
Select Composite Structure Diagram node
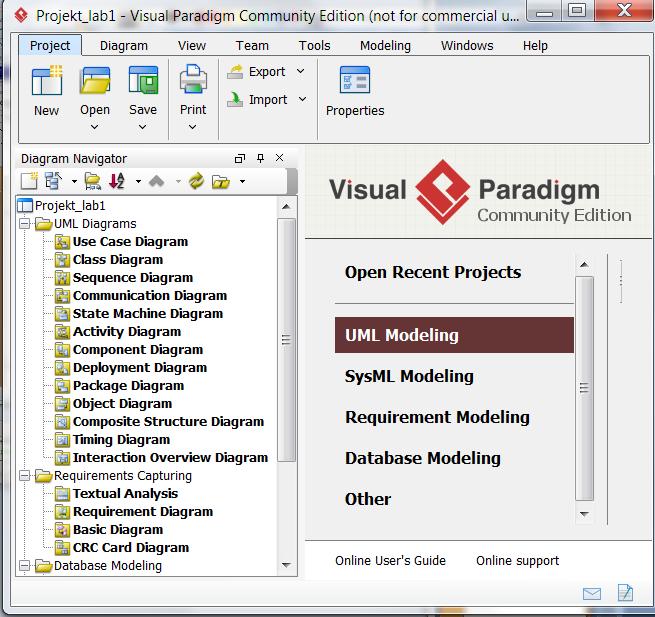(x=168, y=421)
